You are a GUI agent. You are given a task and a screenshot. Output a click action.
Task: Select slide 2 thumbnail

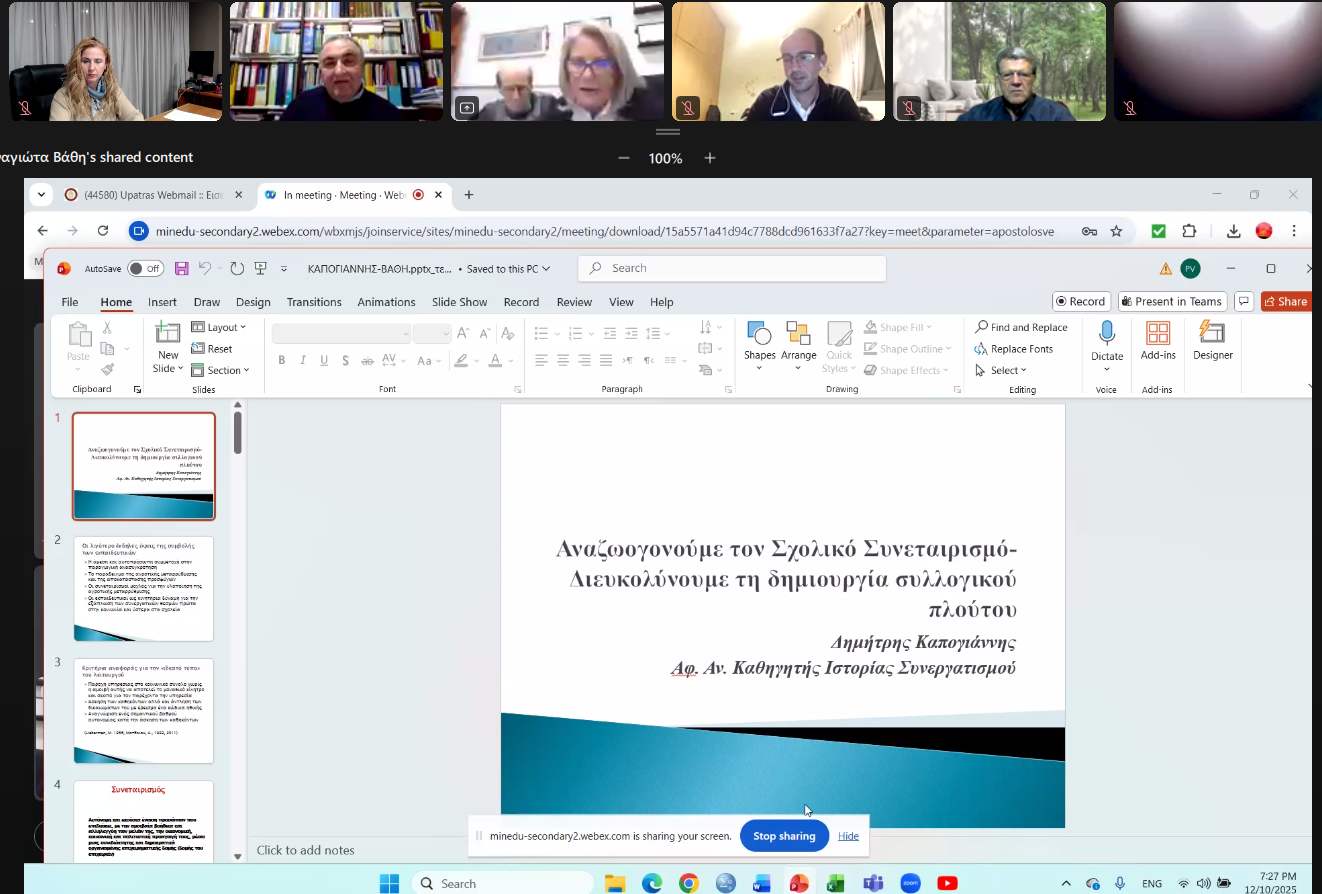click(143, 588)
